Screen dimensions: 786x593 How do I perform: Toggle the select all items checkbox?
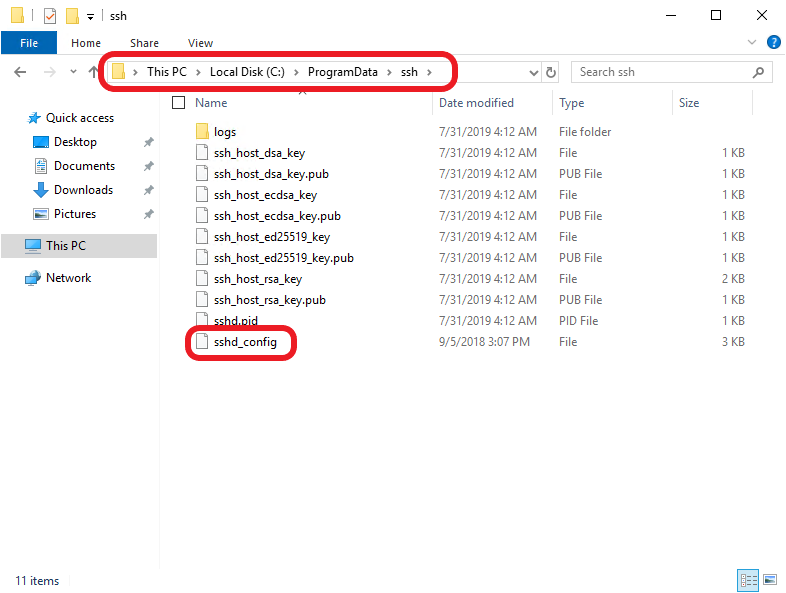pos(179,103)
